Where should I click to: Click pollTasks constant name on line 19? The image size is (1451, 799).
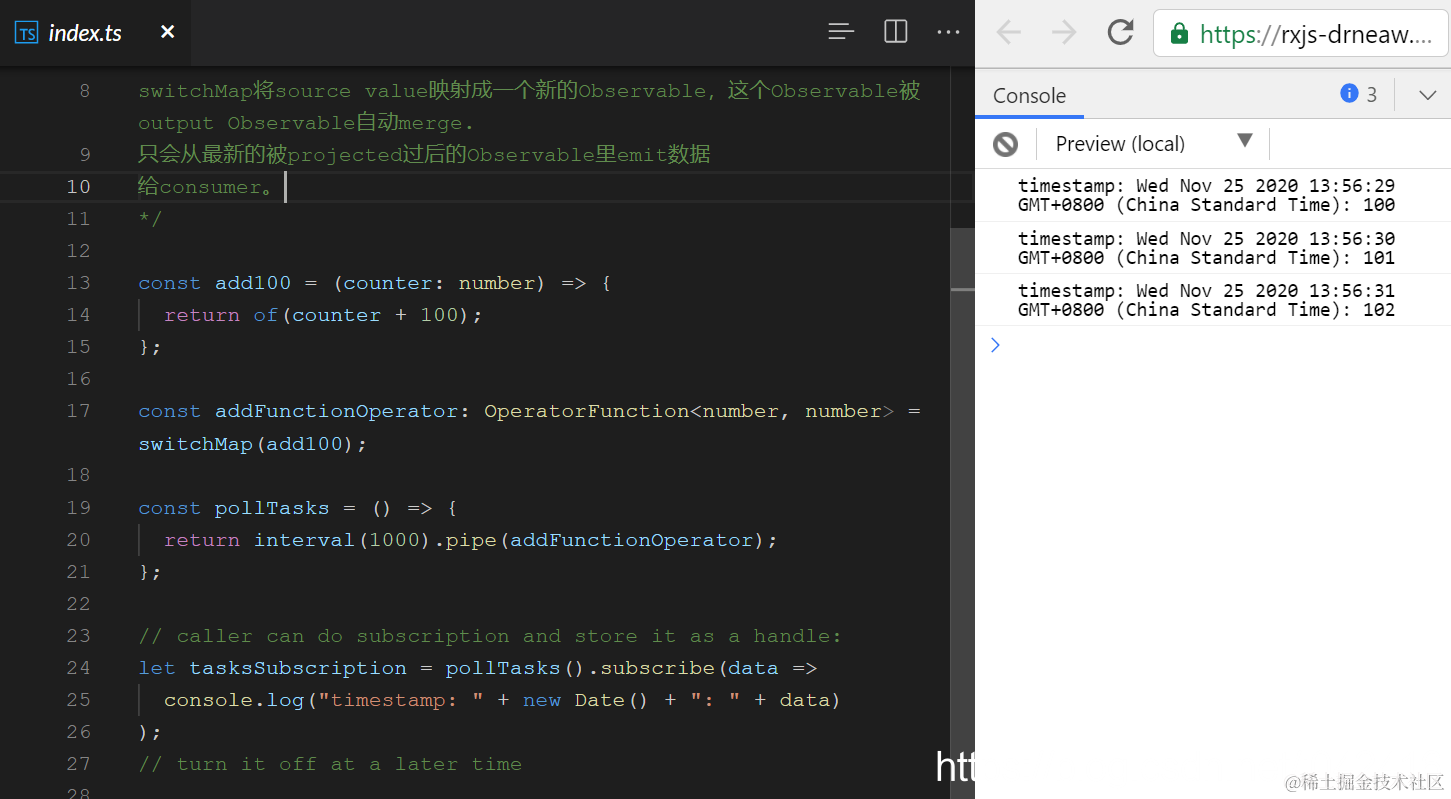[x=272, y=508]
